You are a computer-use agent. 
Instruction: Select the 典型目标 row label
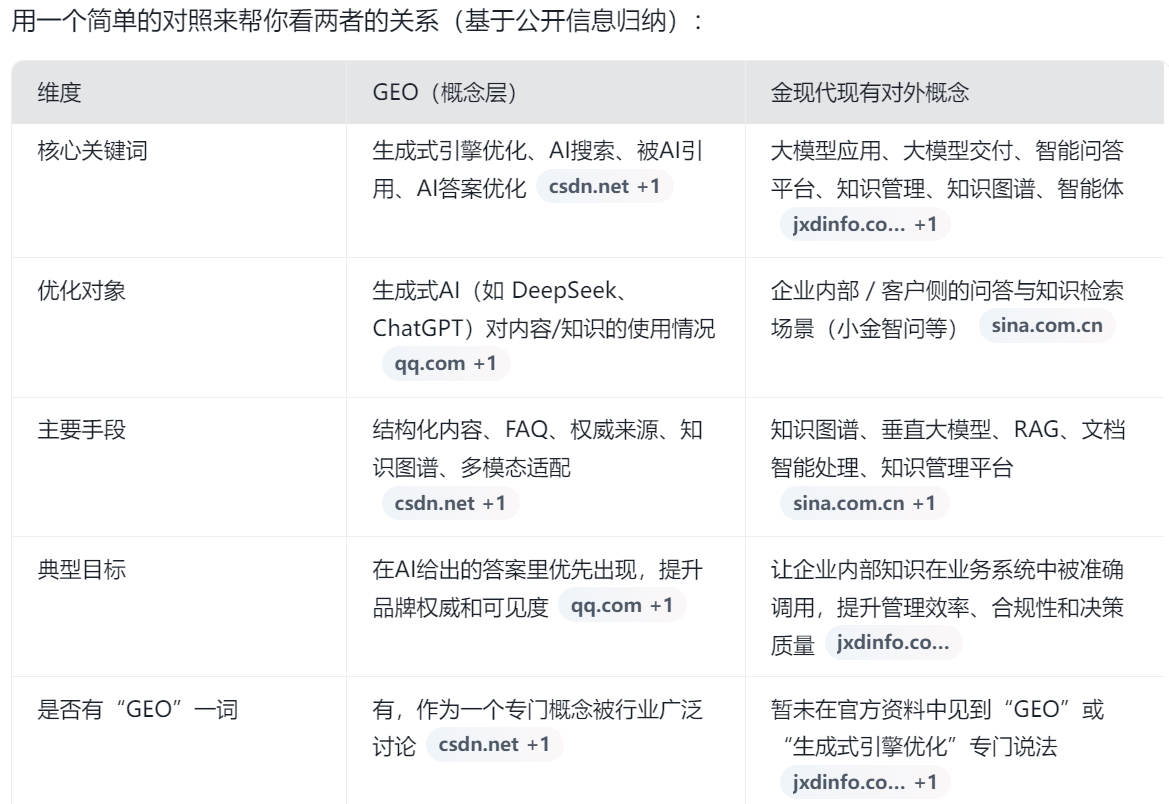click(x=73, y=569)
